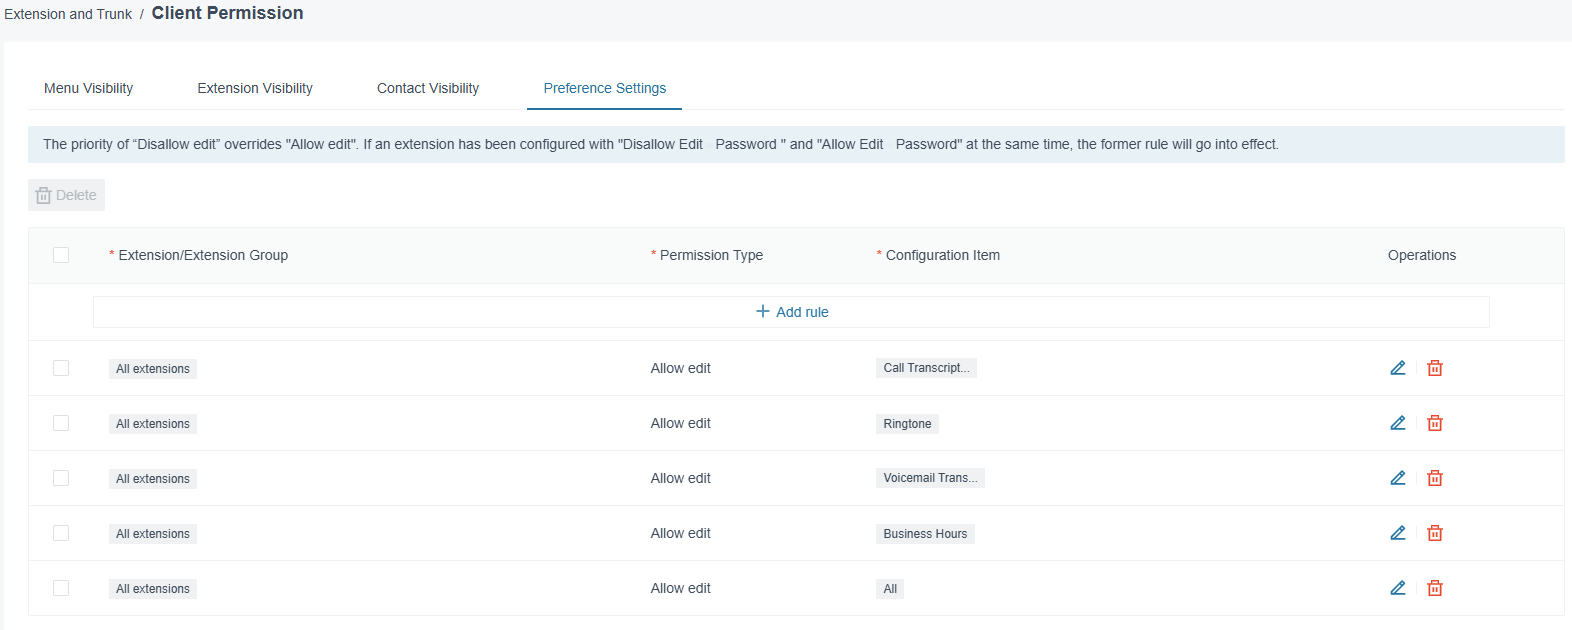
Task: Open the Extension Visibility tab
Action: (x=255, y=88)
